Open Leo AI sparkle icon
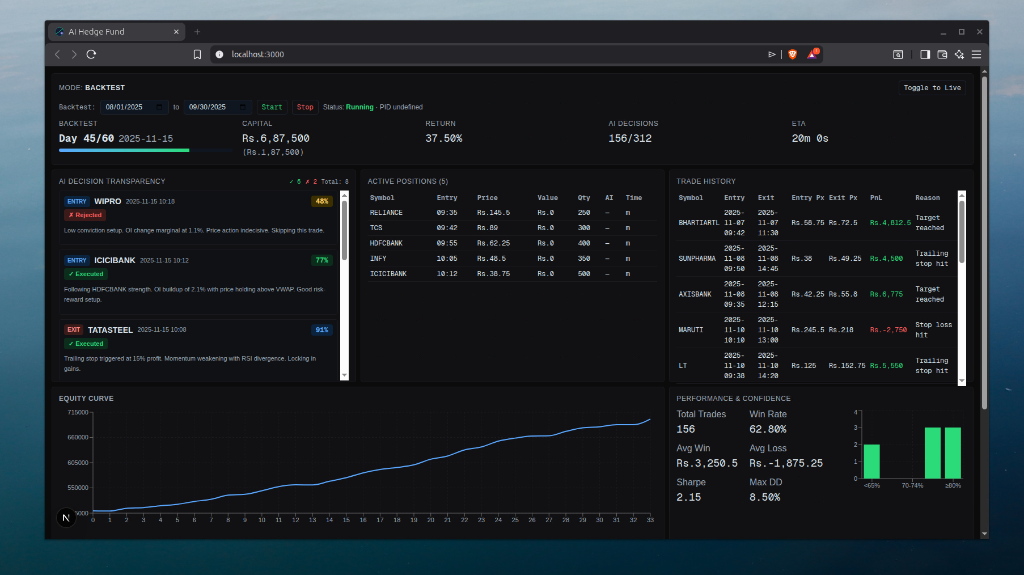Image resolution: width=1024 pixels, height=575 pixels. (x=959, y=54)
